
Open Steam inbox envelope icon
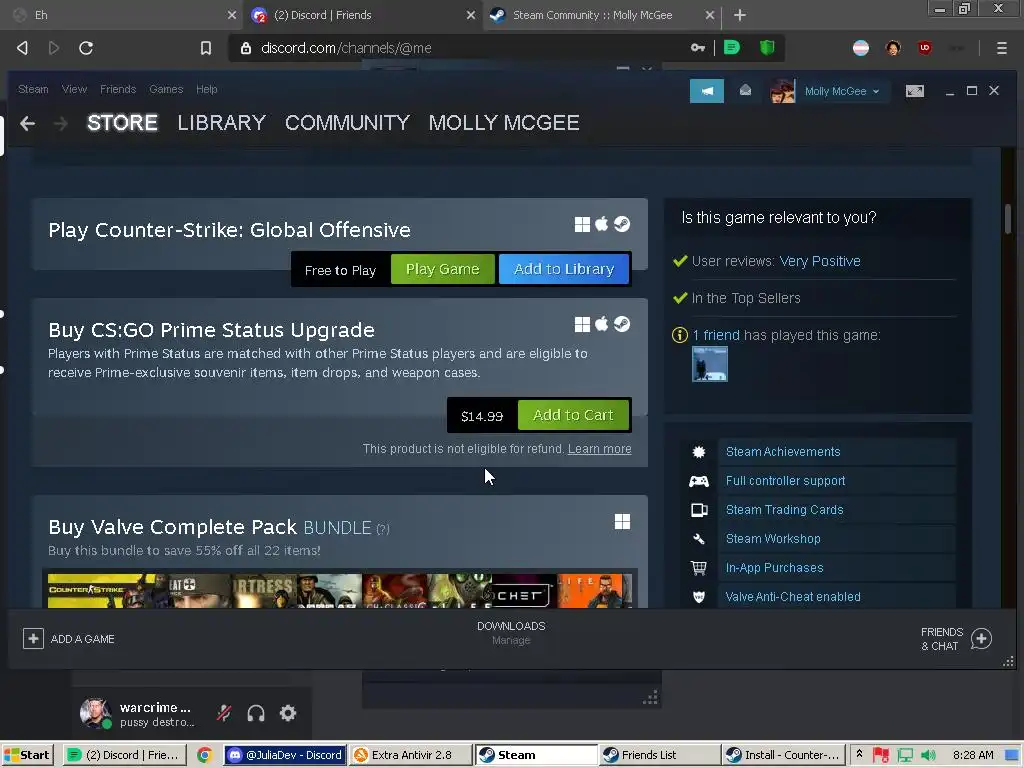click(745, 91)
